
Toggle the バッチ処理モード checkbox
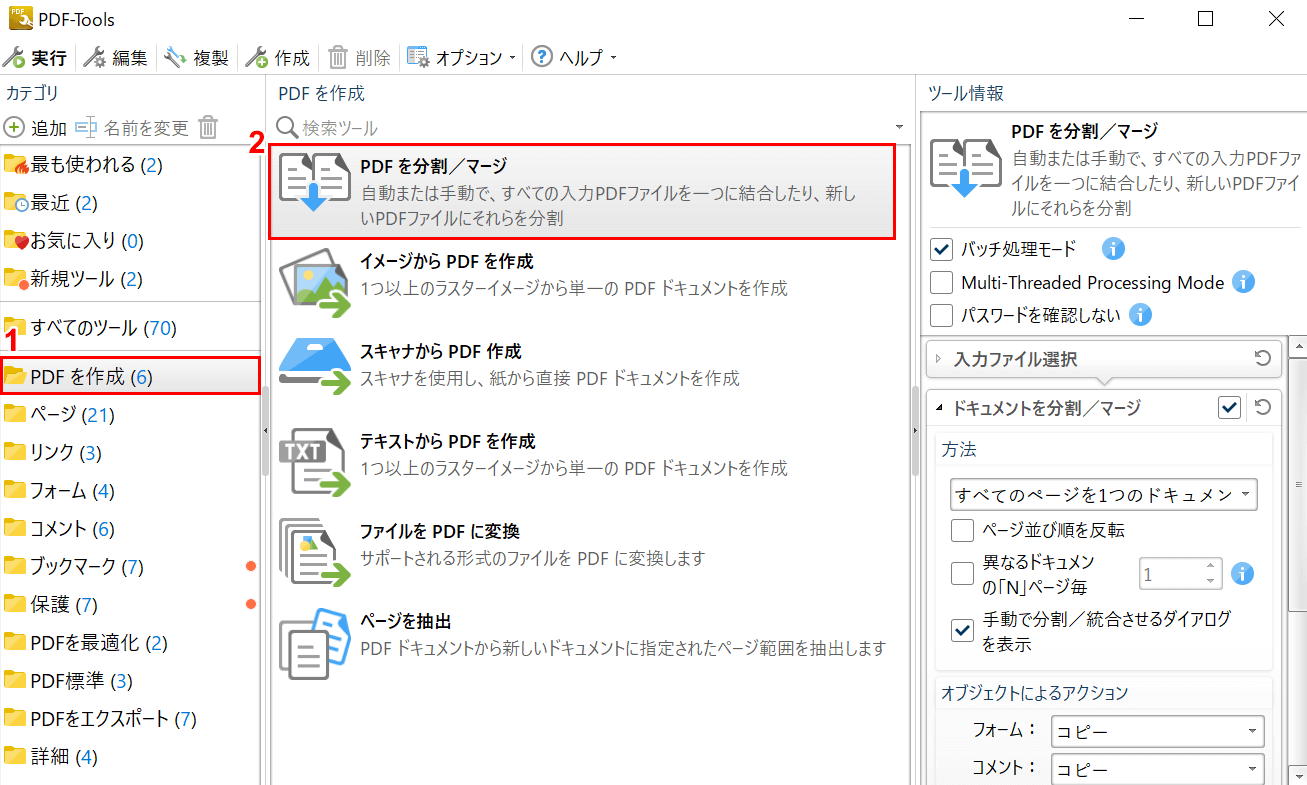[941, 249]
